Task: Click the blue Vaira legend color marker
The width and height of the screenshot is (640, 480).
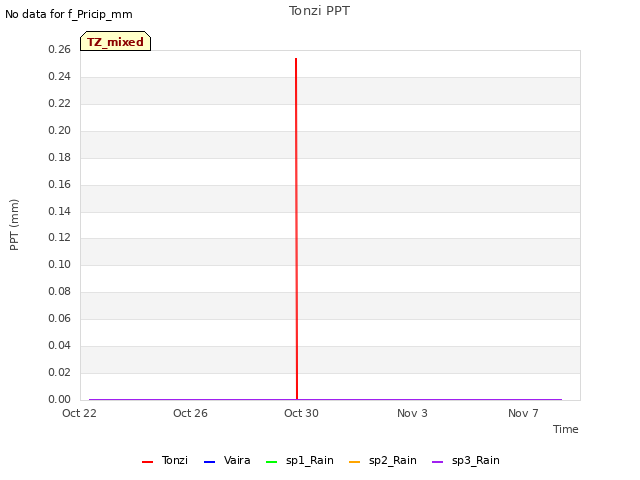Action: click(x=209, y=462)
